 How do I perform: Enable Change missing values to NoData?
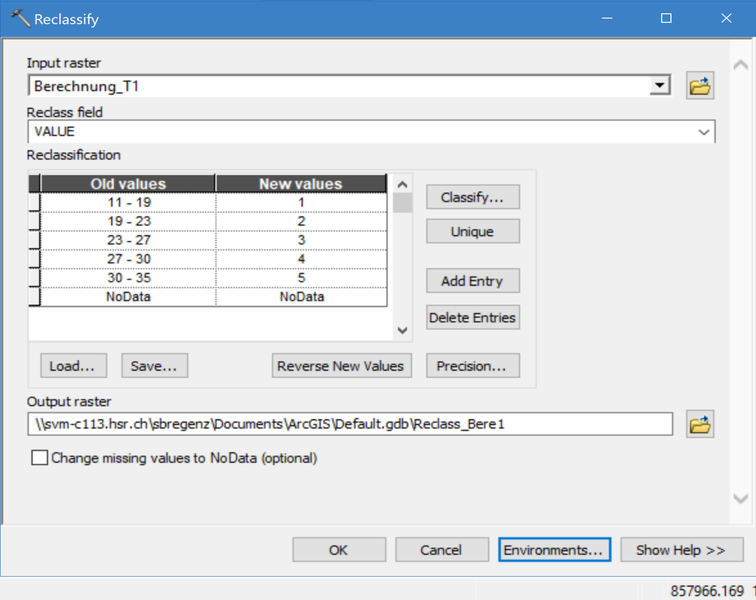click(x=40, y=458)
